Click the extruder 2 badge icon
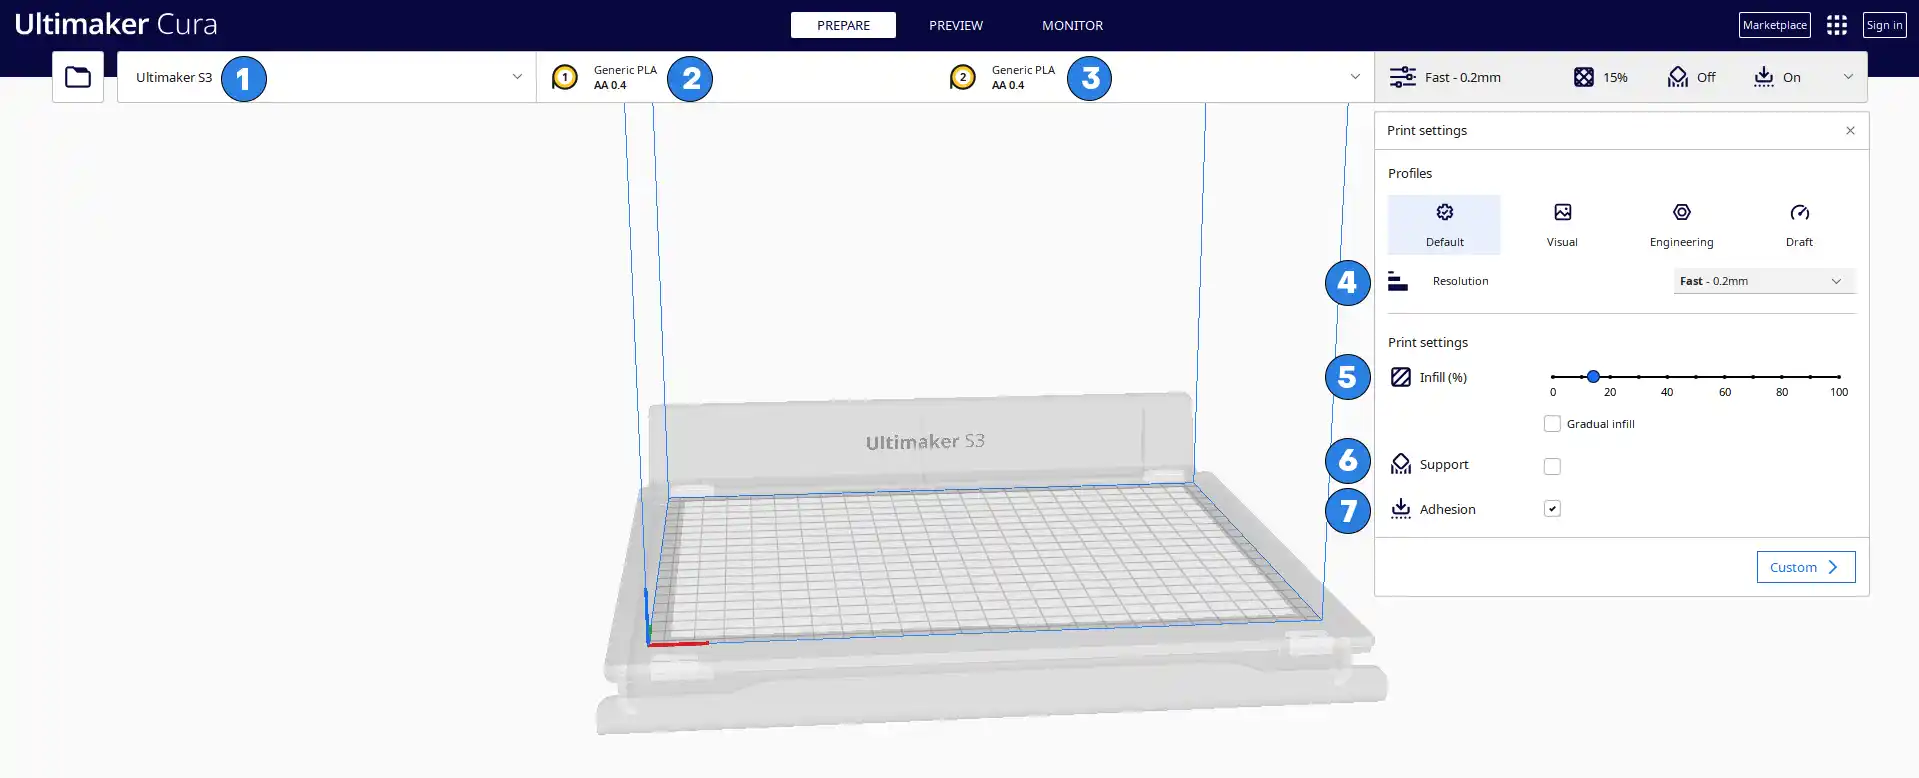This screenshot has height=778, width=1919. 963,77
